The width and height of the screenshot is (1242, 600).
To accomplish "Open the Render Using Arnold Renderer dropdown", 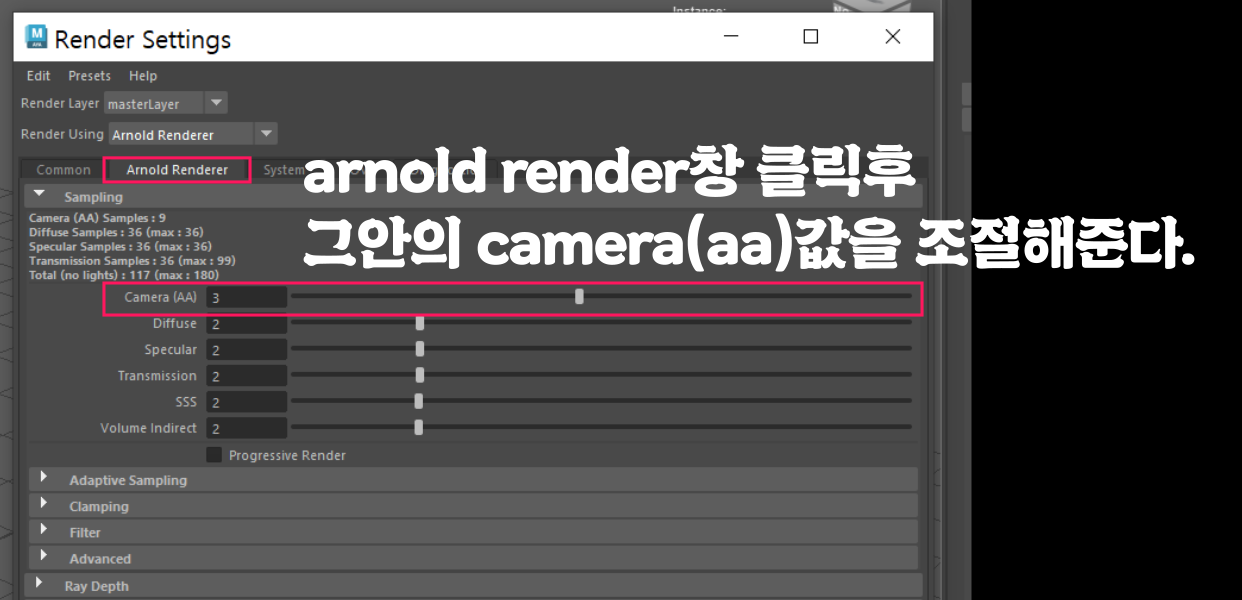I will point(193,134).
